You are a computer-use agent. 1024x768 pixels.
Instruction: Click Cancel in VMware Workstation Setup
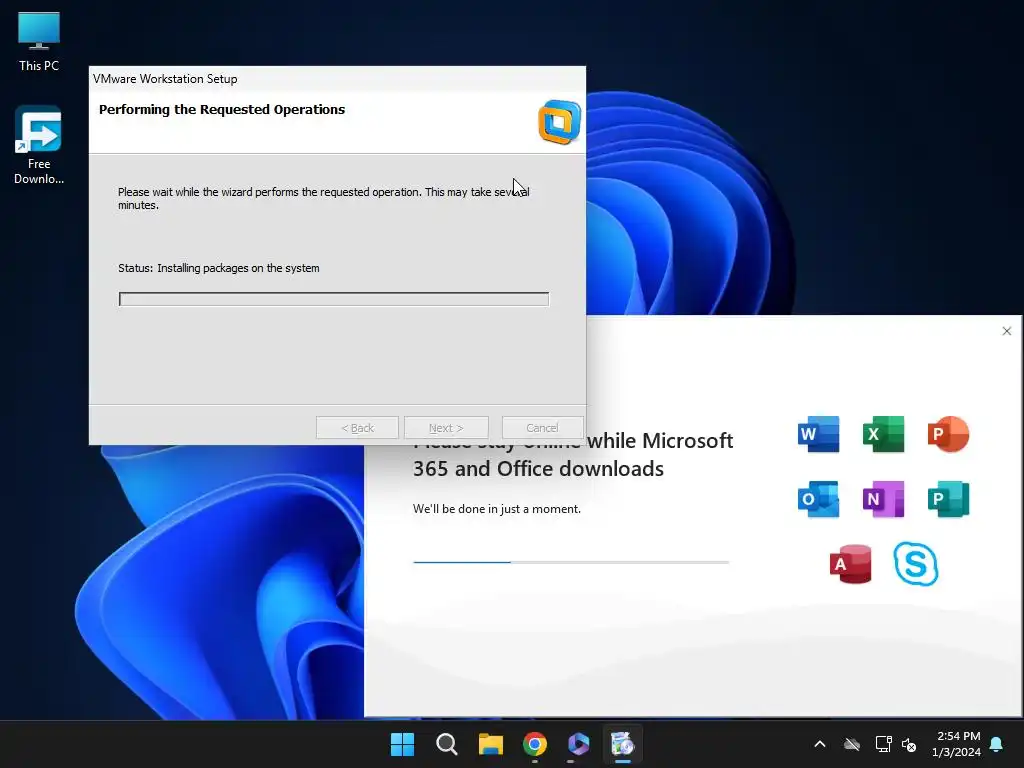(542, 428)
